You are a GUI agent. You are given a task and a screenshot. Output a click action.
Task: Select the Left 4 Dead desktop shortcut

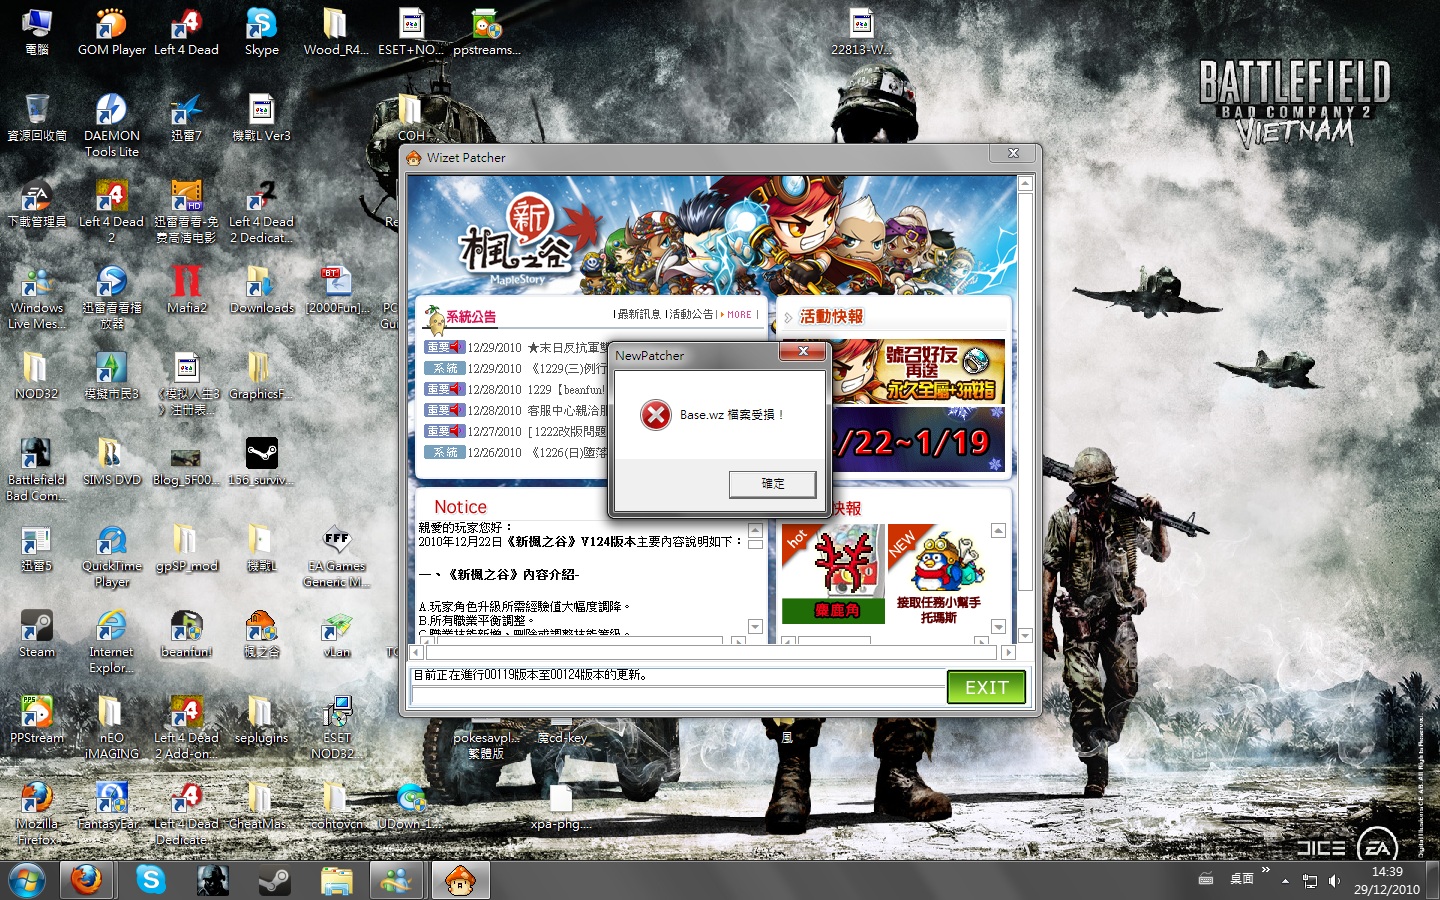pos(186,32)
